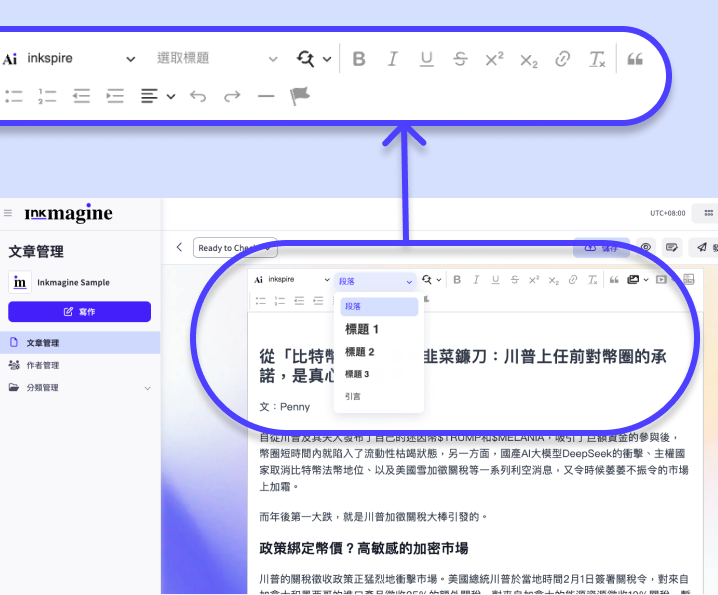Insert bulleted list from enlarged callout

13,96
